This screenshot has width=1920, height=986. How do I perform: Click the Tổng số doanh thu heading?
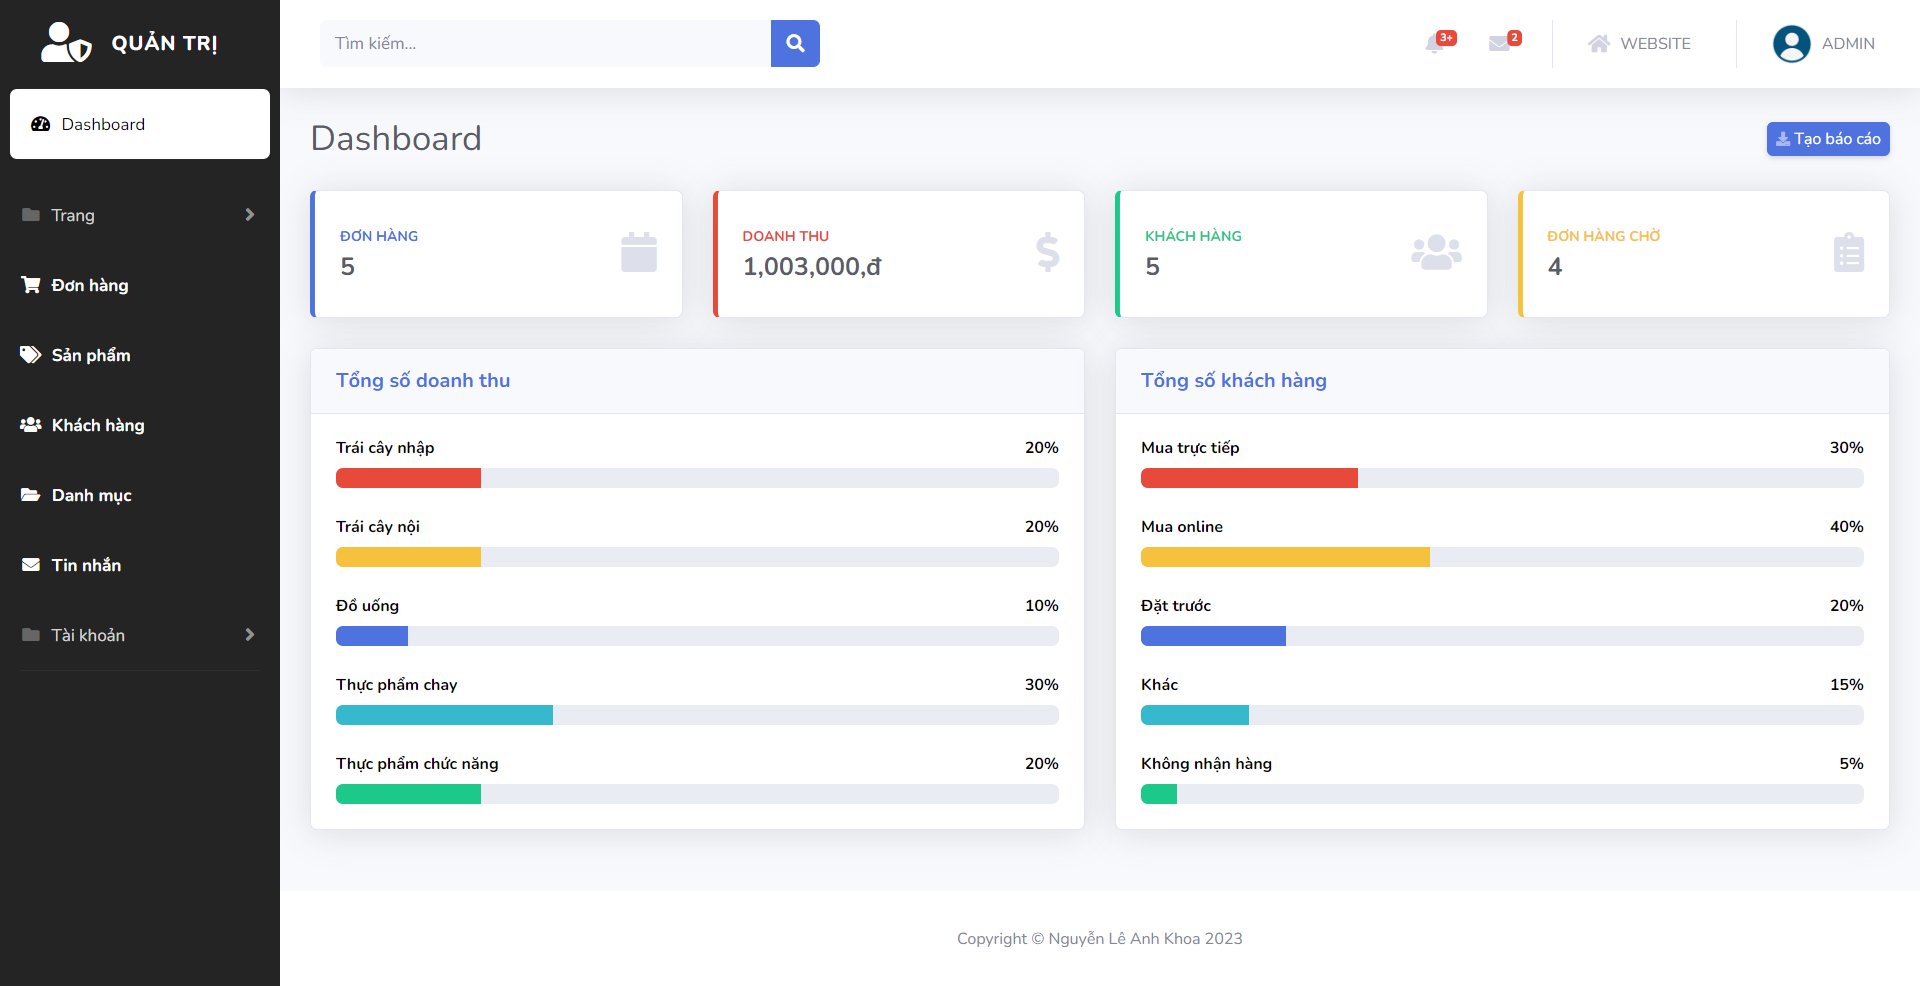click(423, 381)
